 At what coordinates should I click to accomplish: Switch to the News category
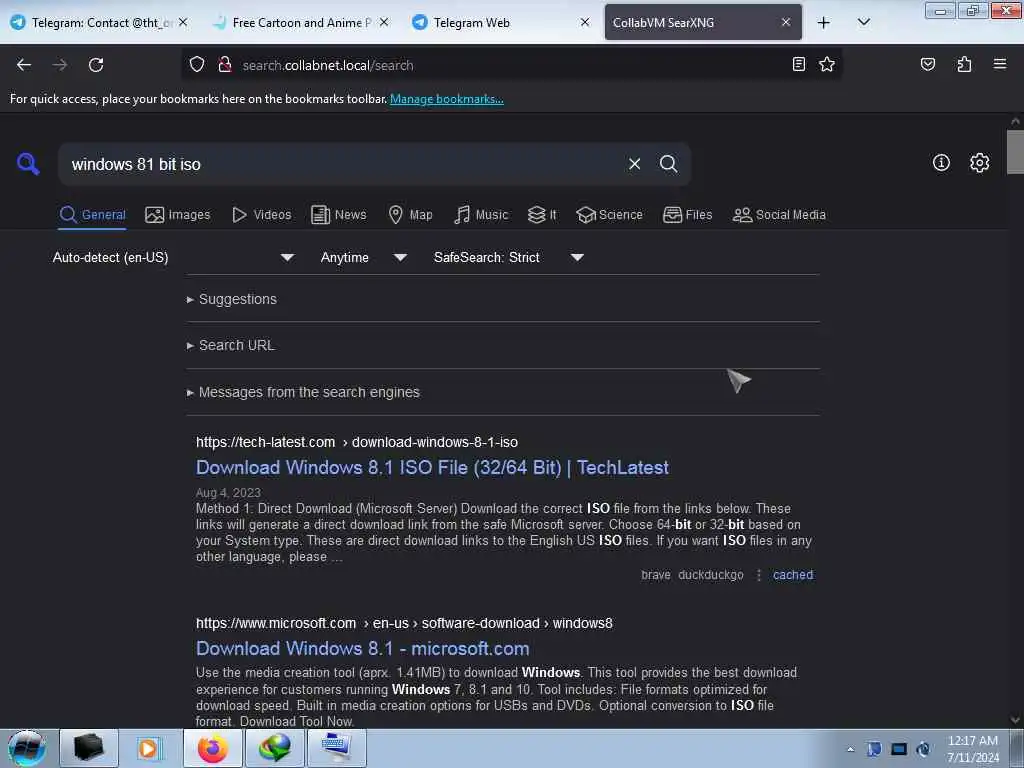click(x=338, y=215)
